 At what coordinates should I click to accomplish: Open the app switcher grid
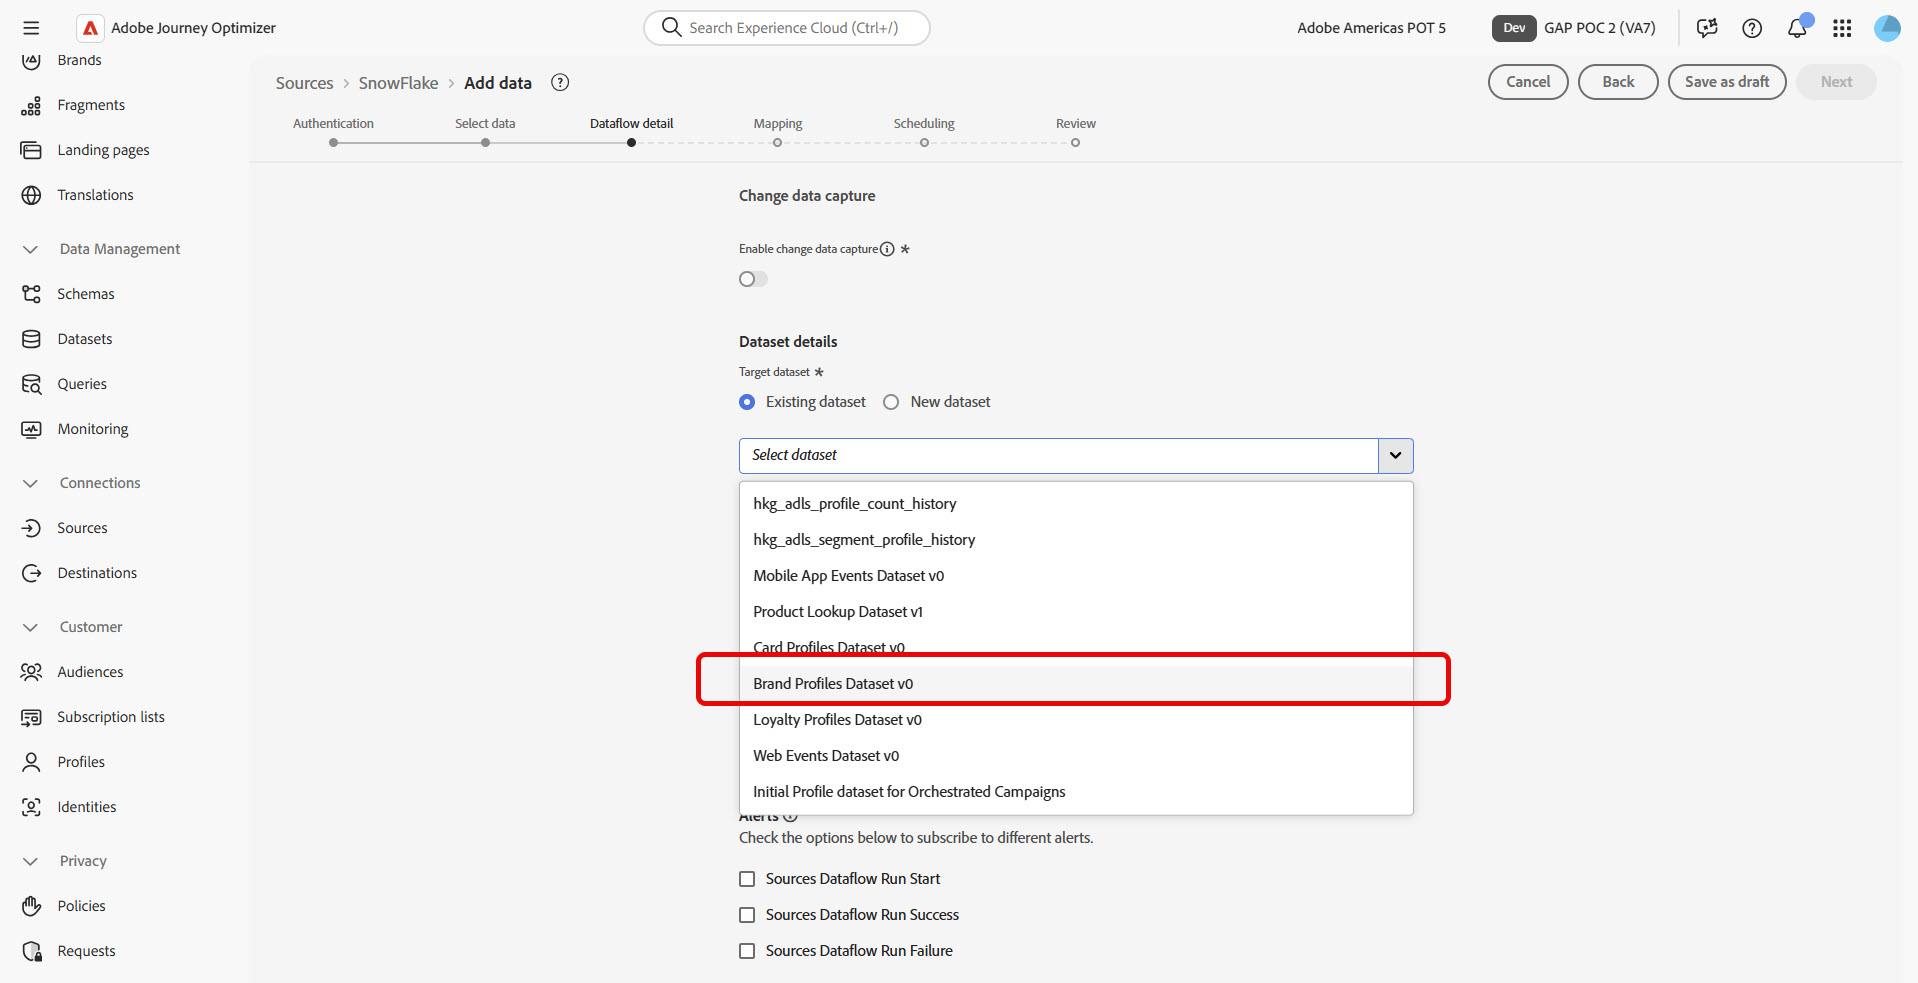click(x=1842, y=28)
